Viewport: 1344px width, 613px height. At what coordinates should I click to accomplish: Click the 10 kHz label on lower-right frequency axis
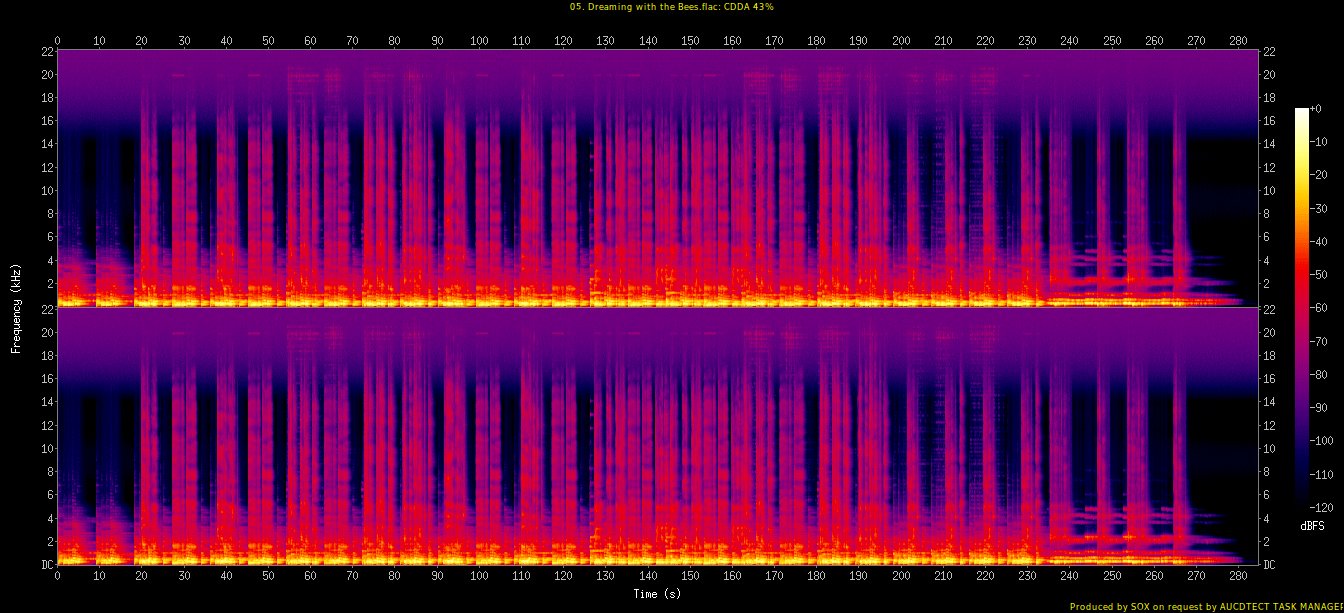1272,448
